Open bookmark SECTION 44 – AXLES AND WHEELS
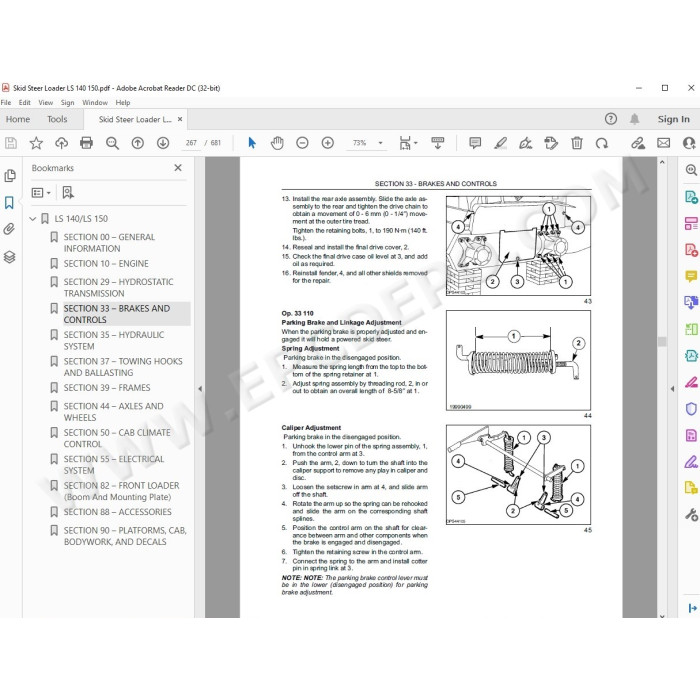 113,412
